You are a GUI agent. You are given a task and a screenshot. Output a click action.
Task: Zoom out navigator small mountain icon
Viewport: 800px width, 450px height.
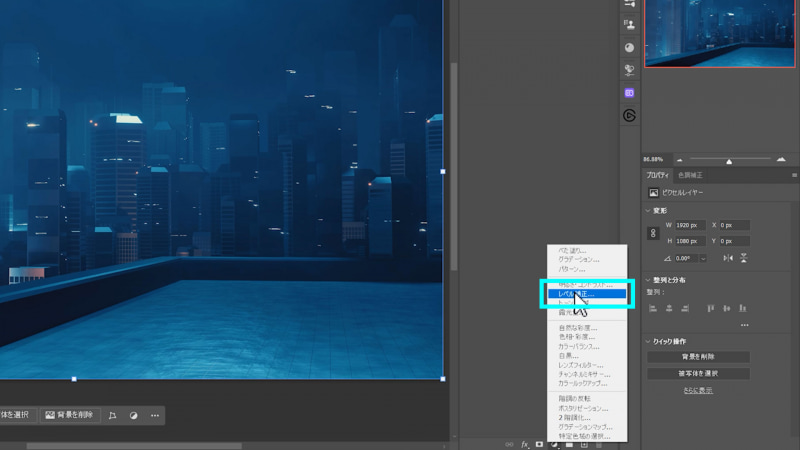[680, 160]
